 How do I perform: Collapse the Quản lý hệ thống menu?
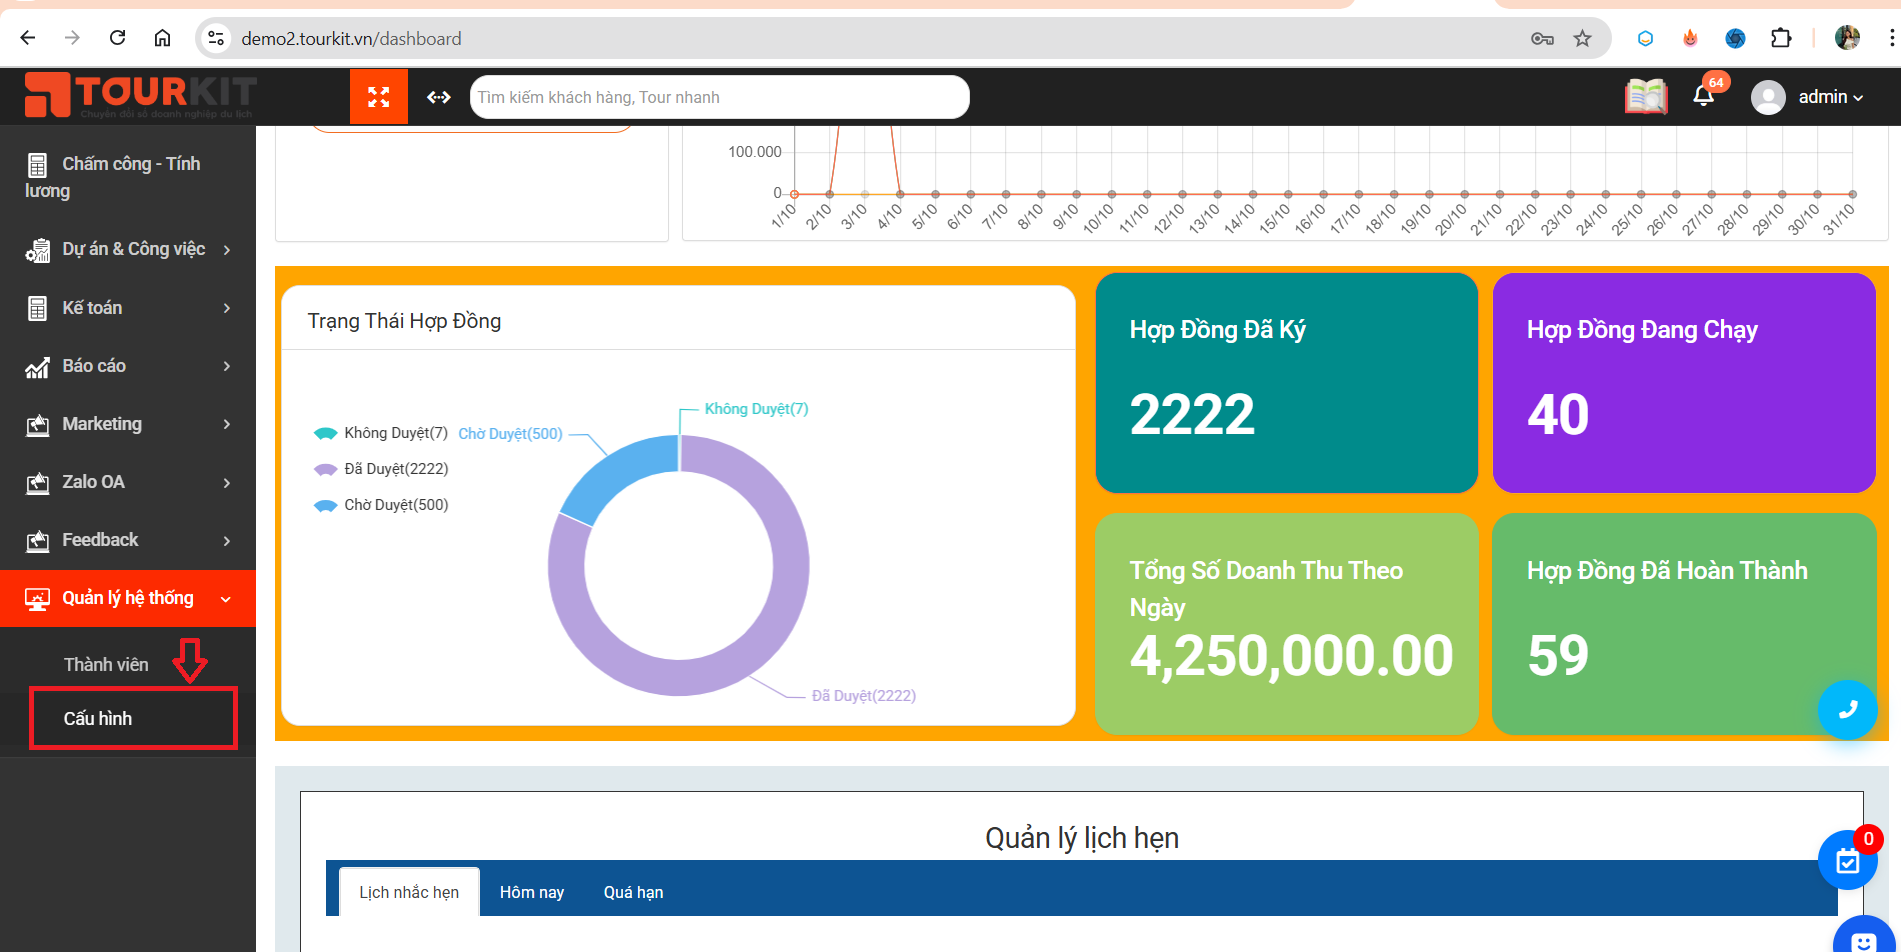click(128, 598)
